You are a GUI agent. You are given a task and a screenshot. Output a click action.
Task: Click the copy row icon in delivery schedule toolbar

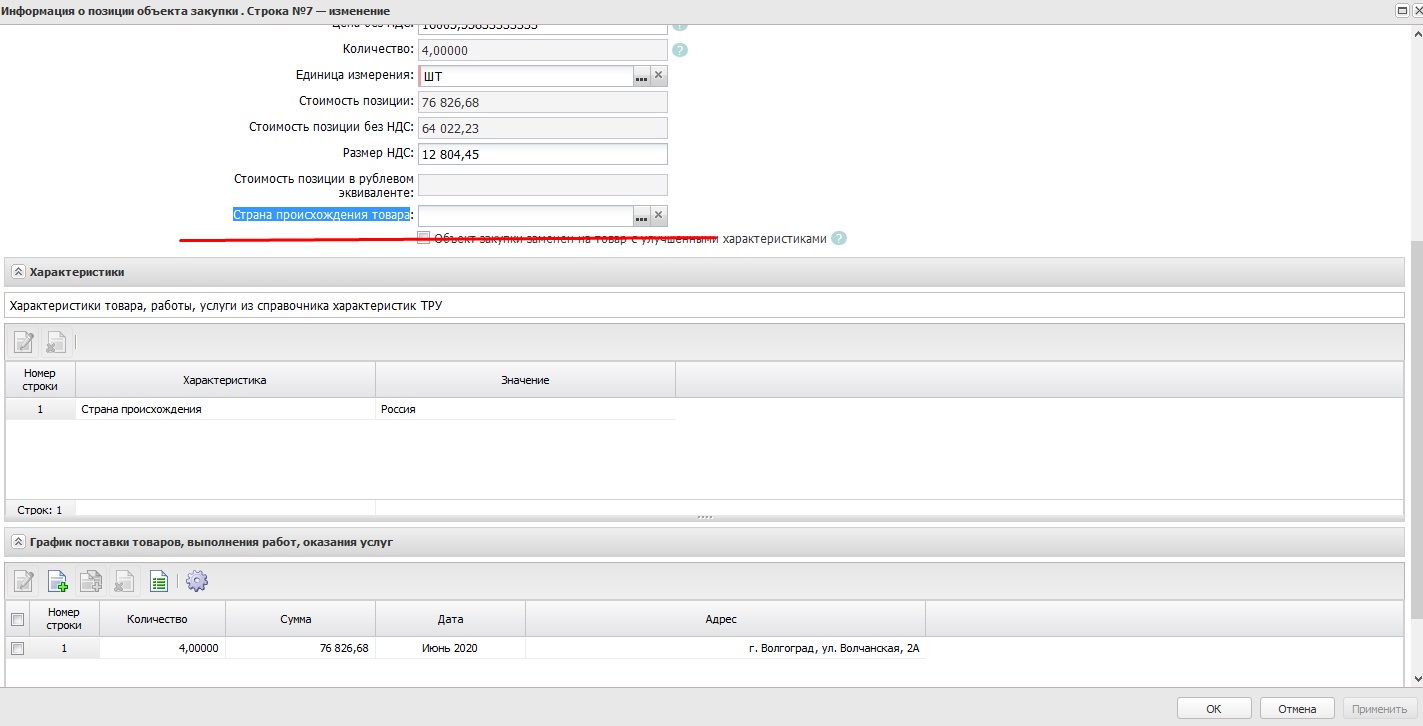coord(91,581)
